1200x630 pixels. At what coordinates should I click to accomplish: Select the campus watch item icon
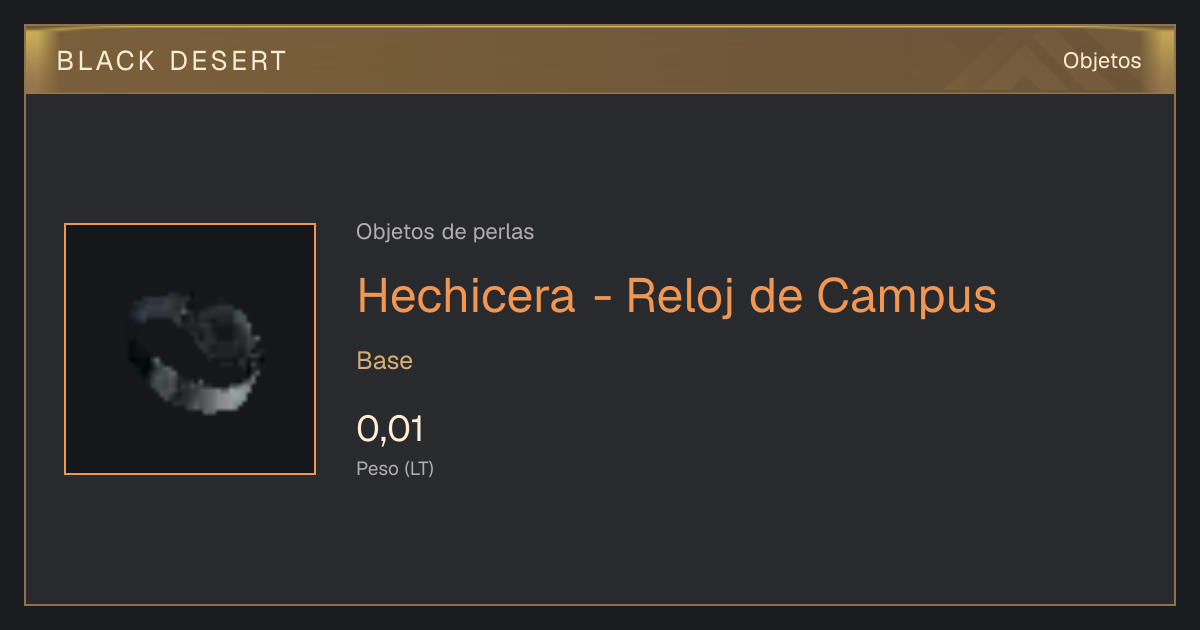click(190, 349)
